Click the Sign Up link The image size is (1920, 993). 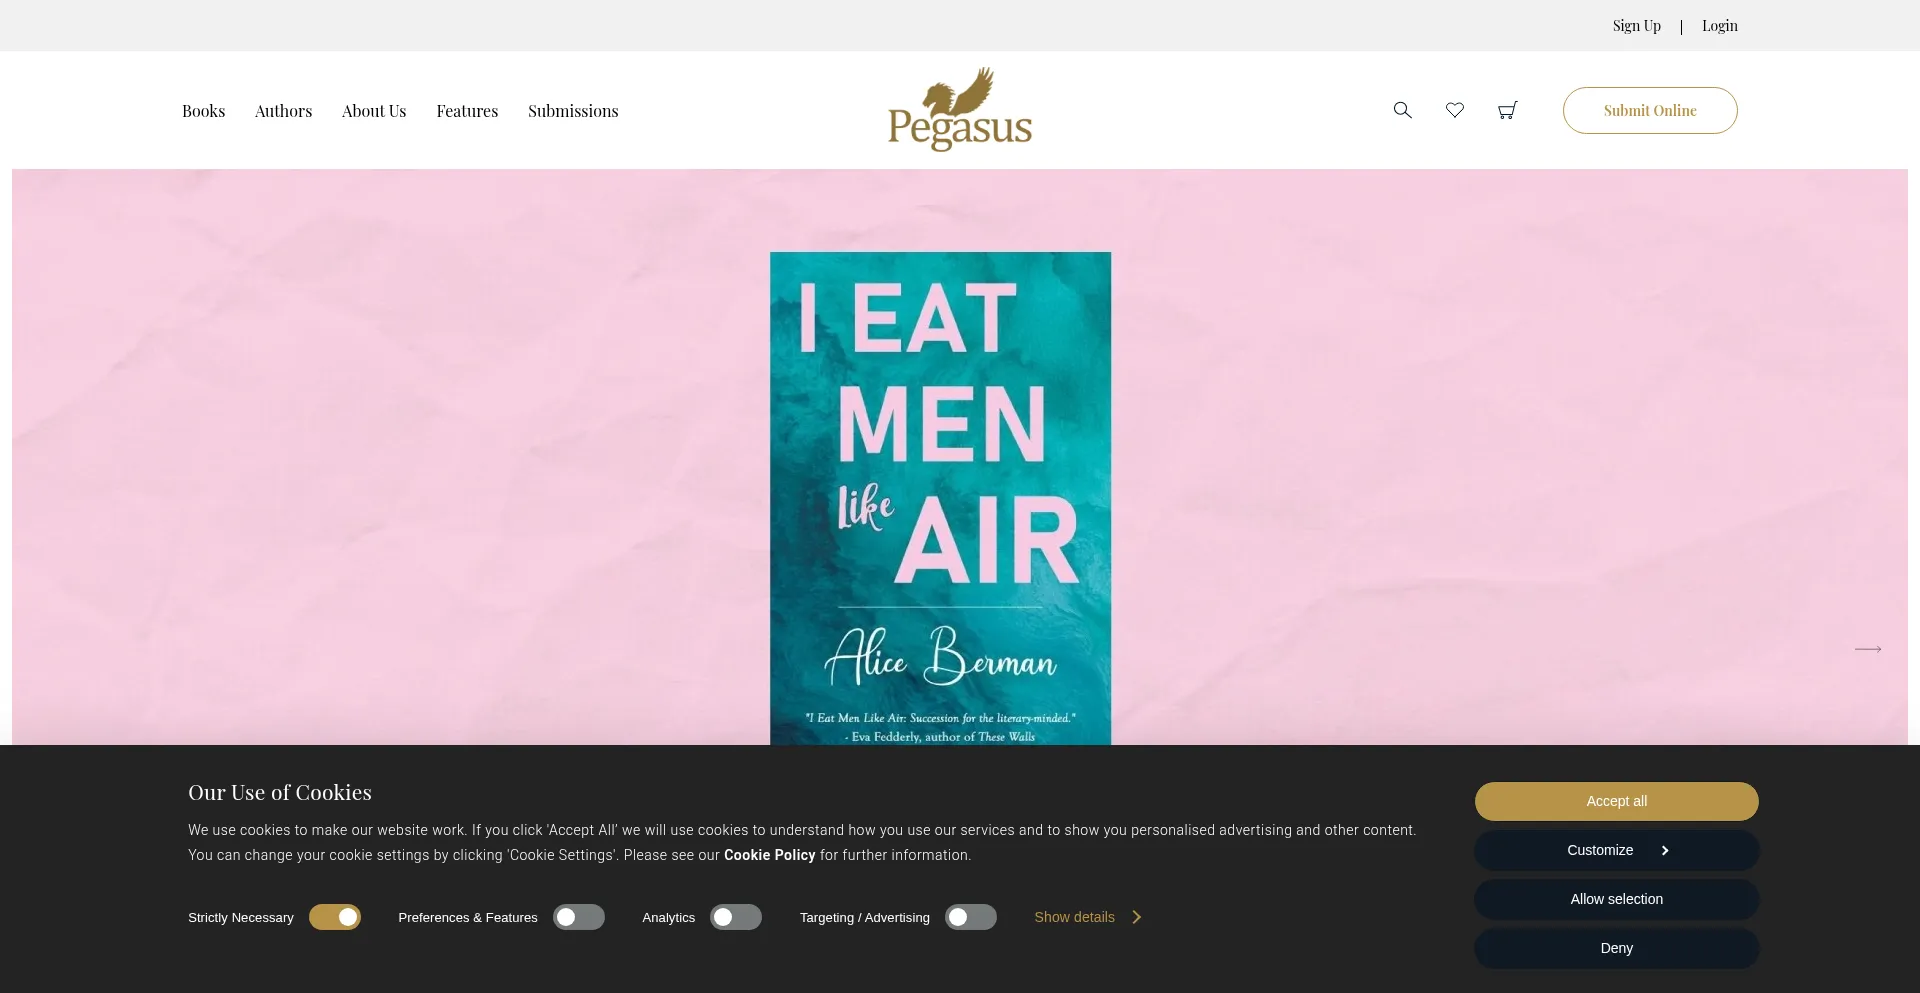[x=1636, y=26]
